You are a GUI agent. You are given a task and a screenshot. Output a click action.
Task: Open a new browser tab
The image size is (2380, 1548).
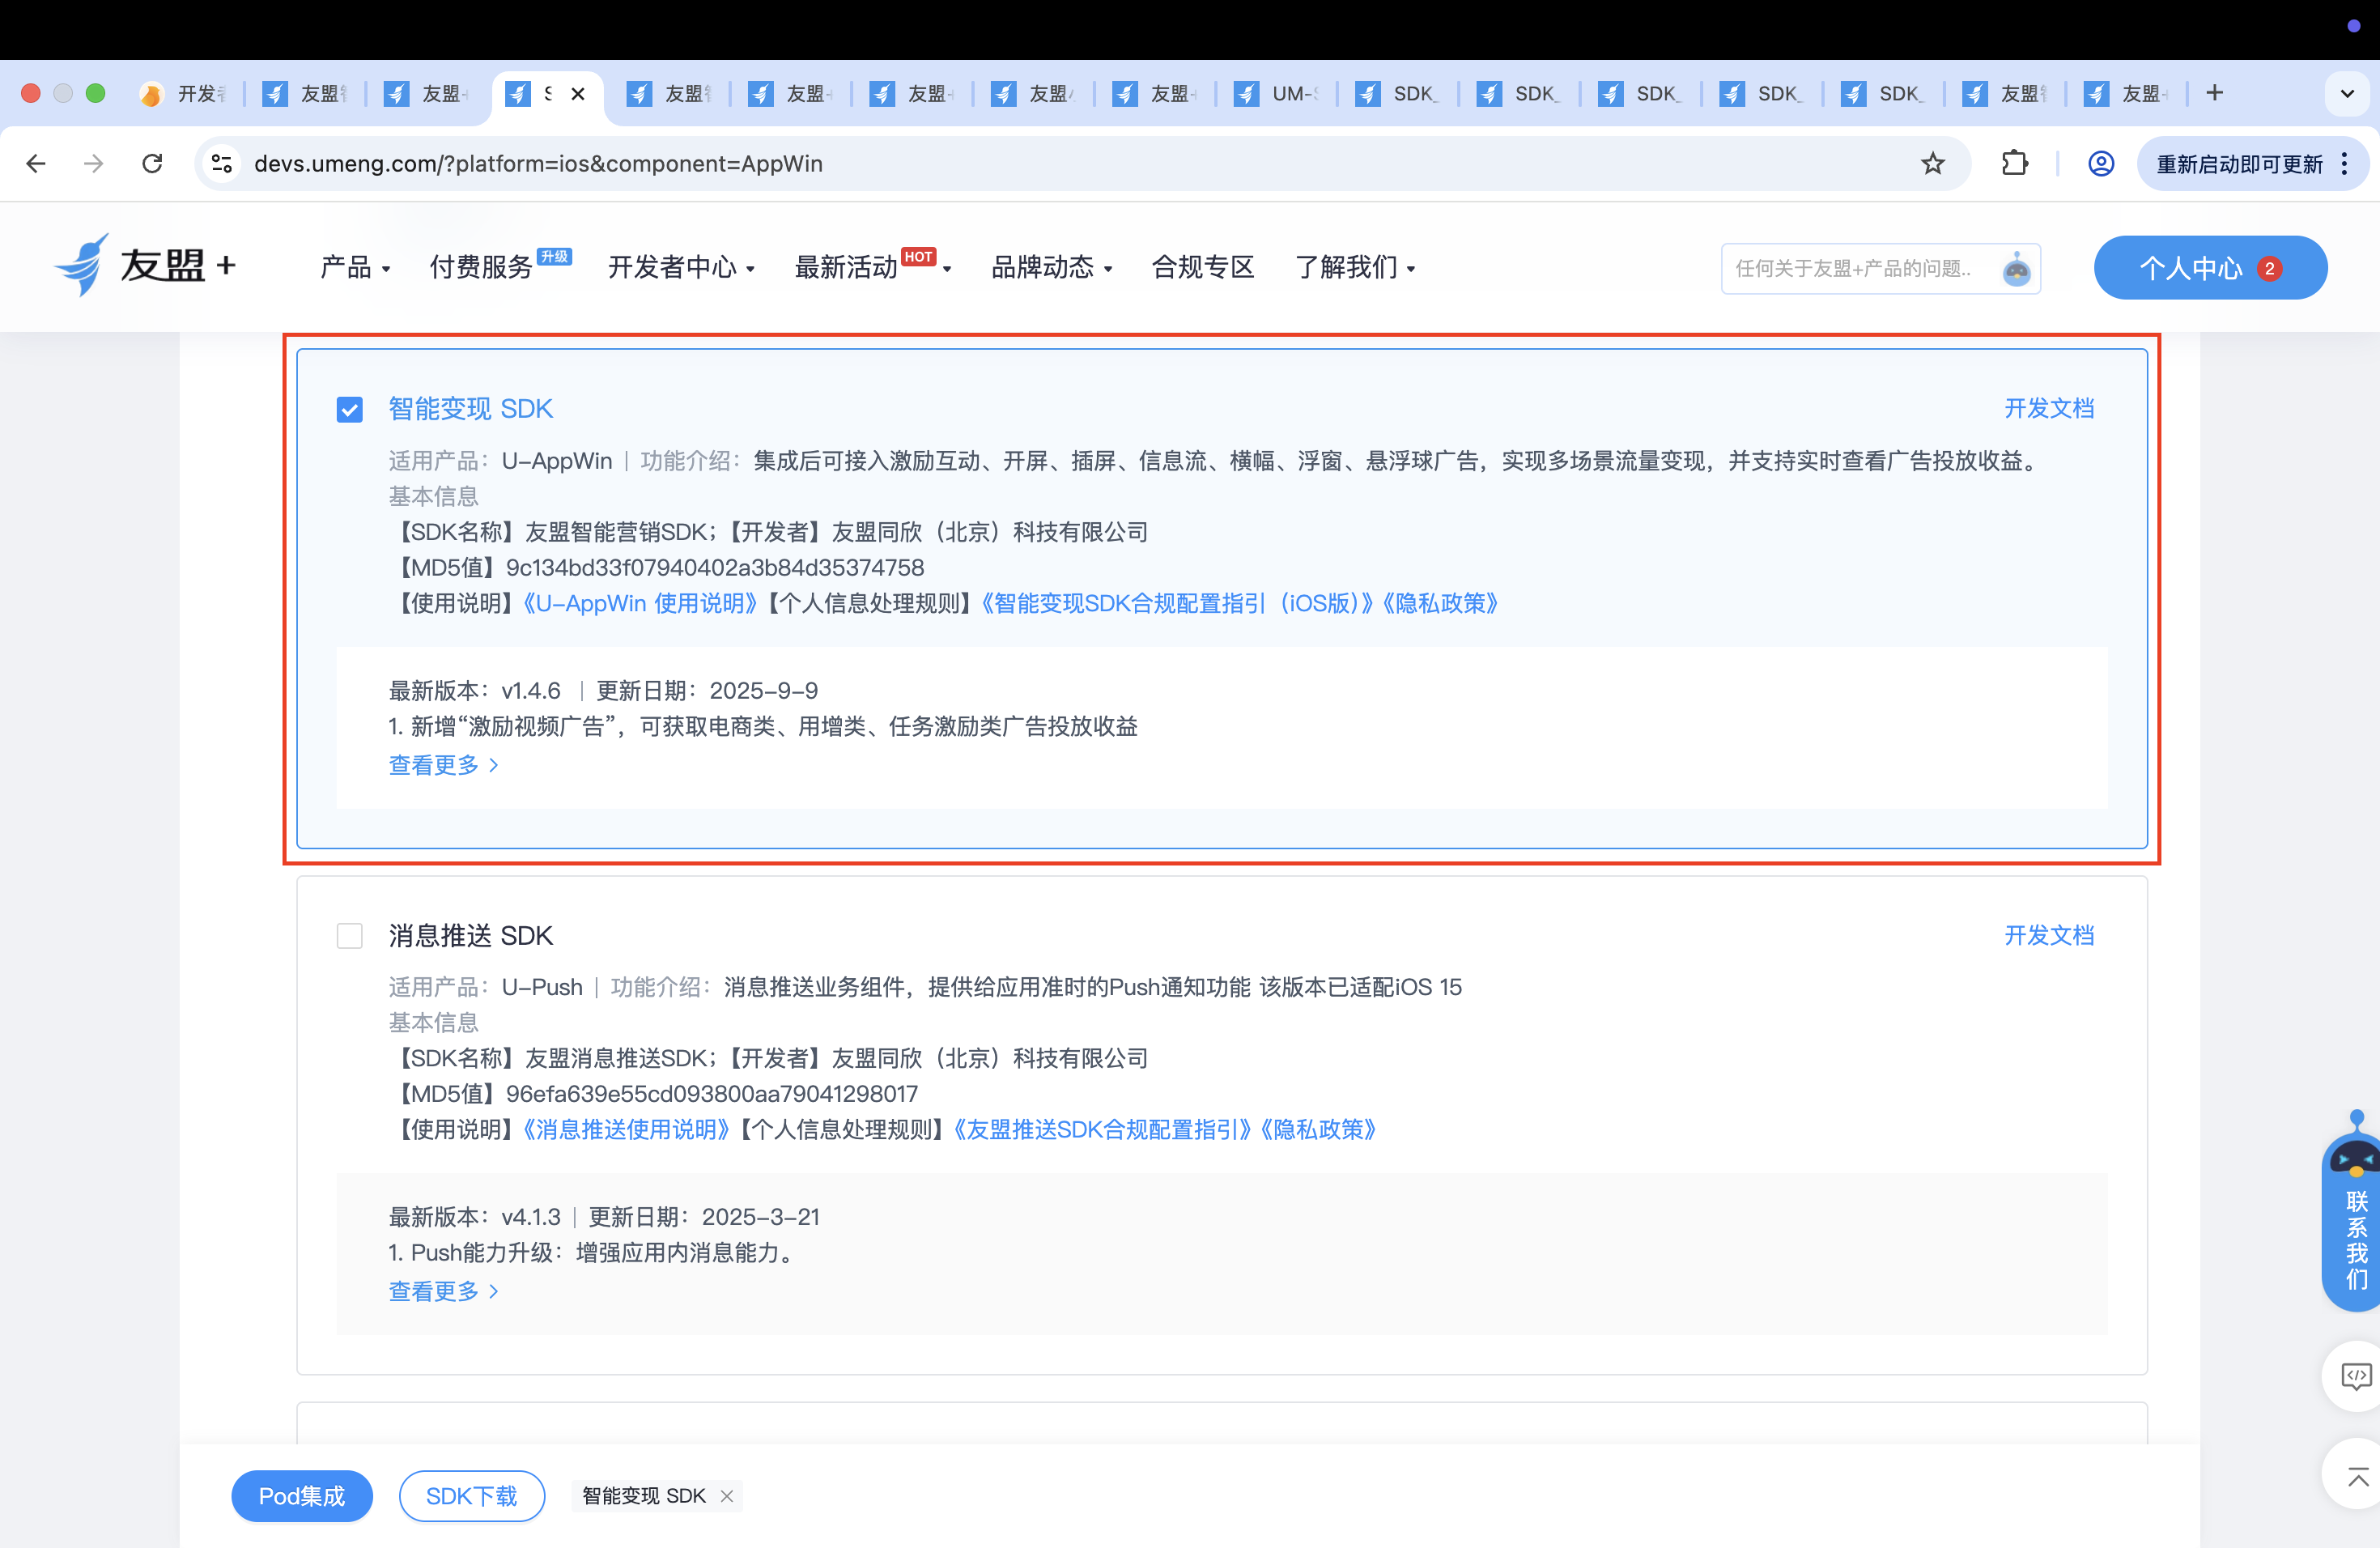2214,93
